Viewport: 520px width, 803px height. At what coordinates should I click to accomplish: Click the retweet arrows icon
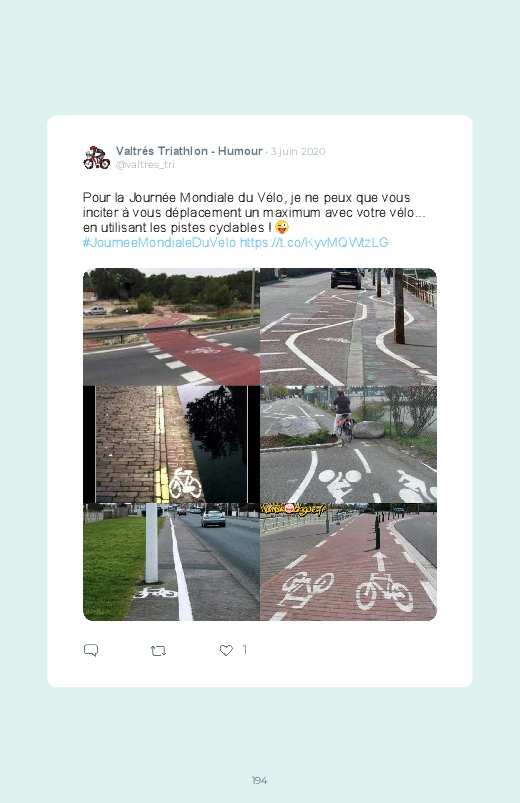tap(158, 651)
